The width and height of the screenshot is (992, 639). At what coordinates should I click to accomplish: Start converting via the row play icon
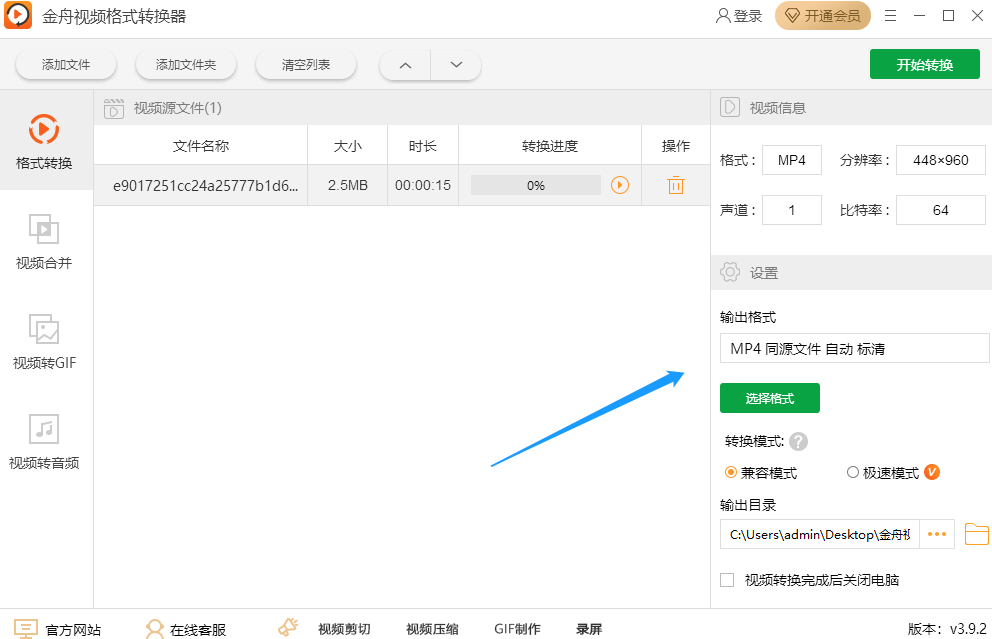[x=619, y=185]
